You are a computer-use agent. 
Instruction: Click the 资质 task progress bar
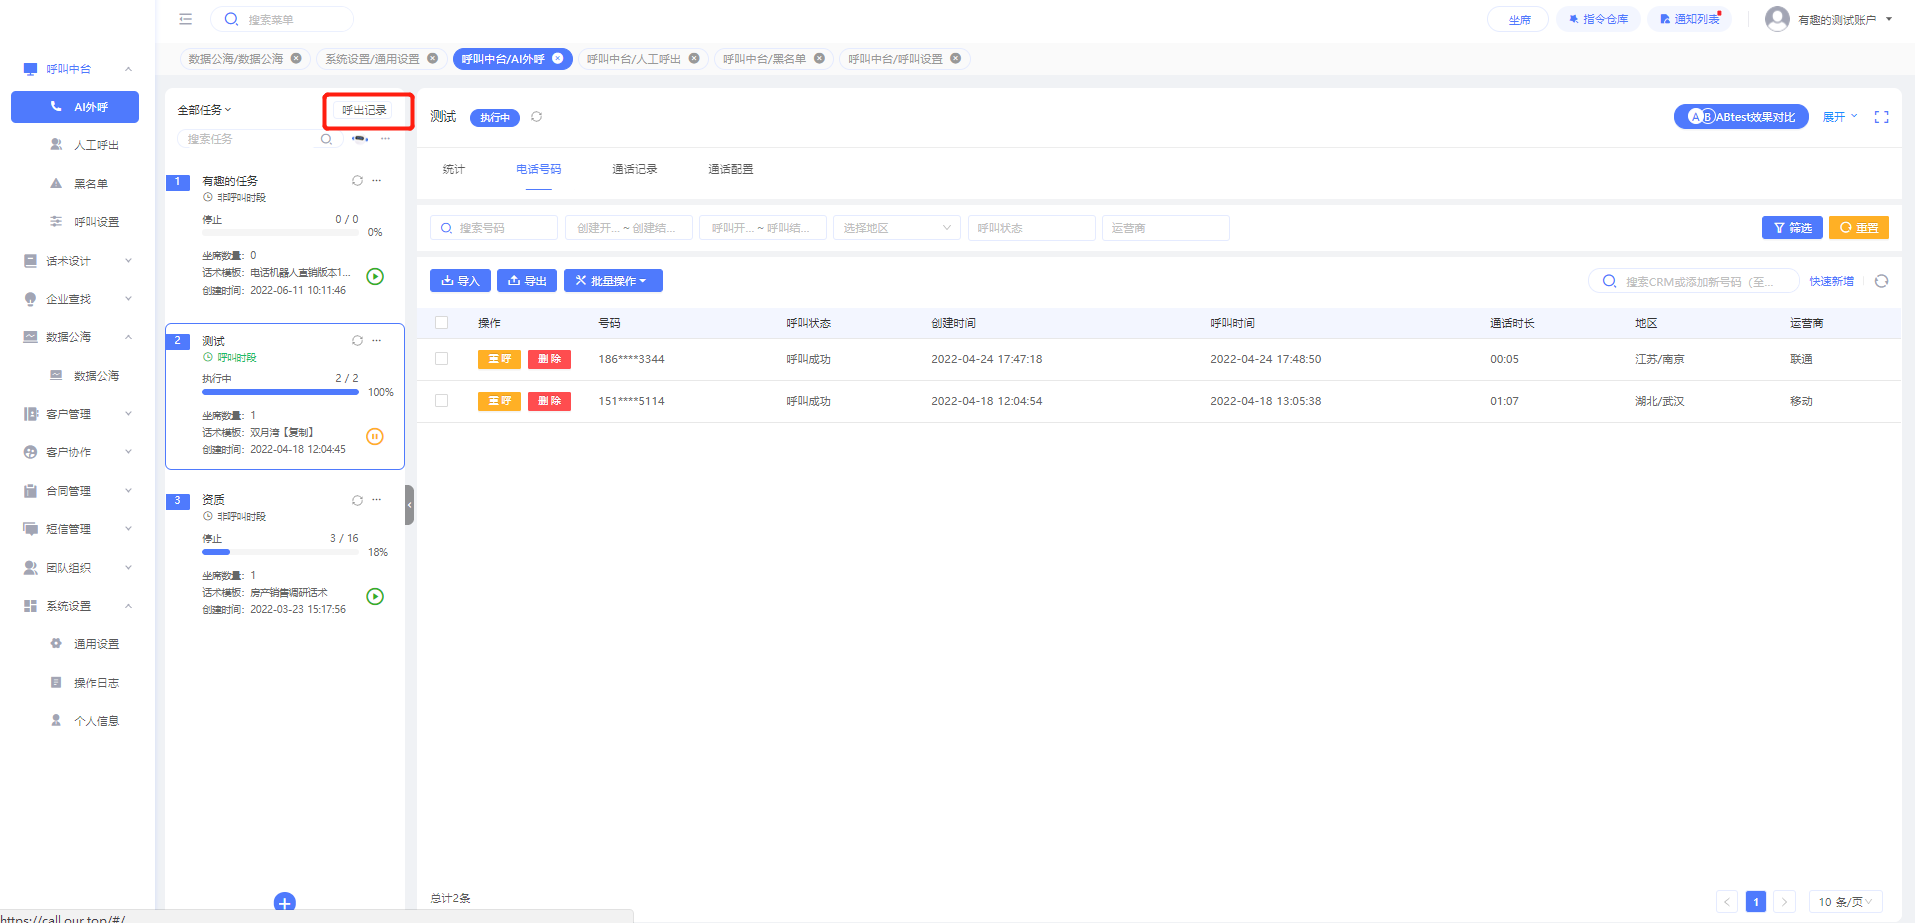280,552
